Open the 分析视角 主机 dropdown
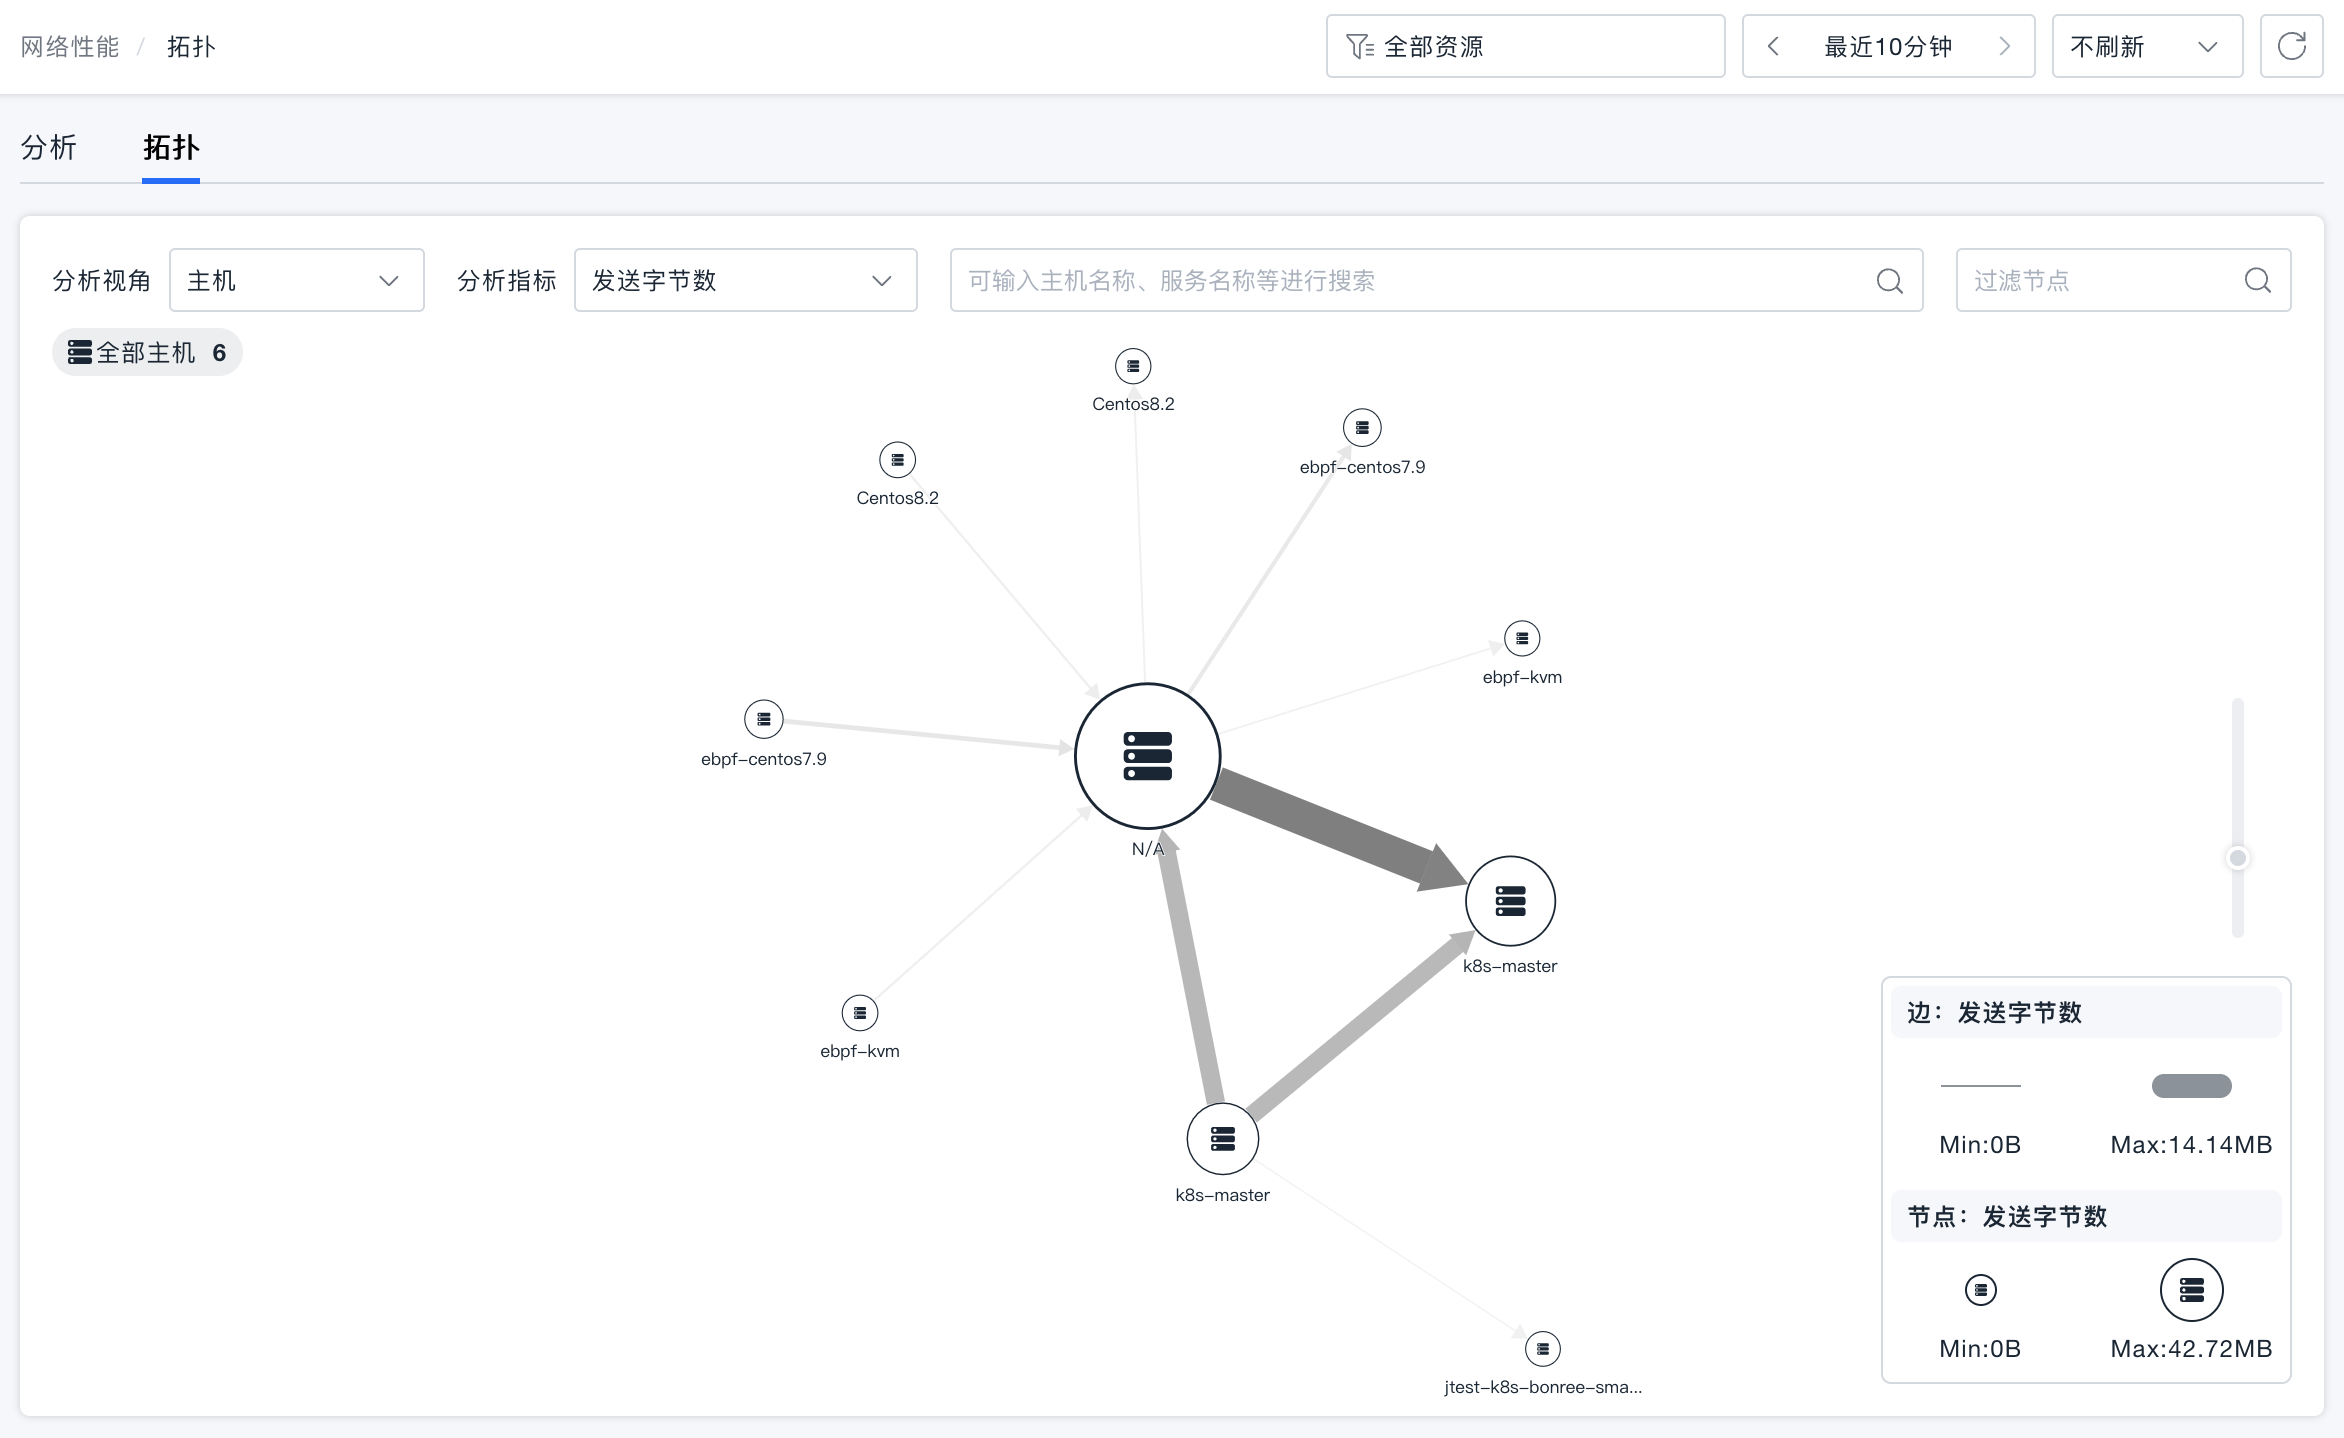2344x1438 pixels. 296,281
